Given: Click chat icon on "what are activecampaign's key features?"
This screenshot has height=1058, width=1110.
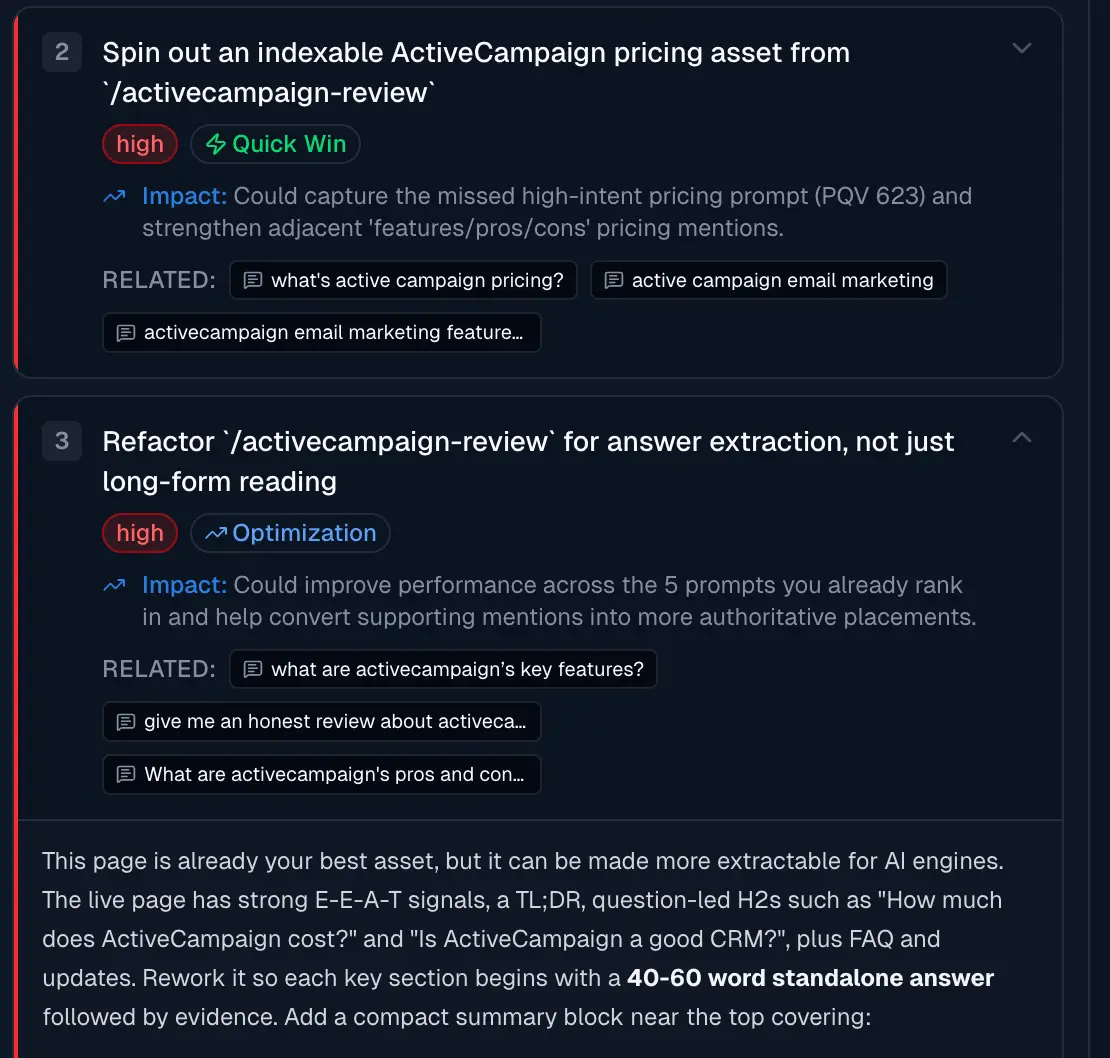Looking at the screenshot, I should point(253,669).
